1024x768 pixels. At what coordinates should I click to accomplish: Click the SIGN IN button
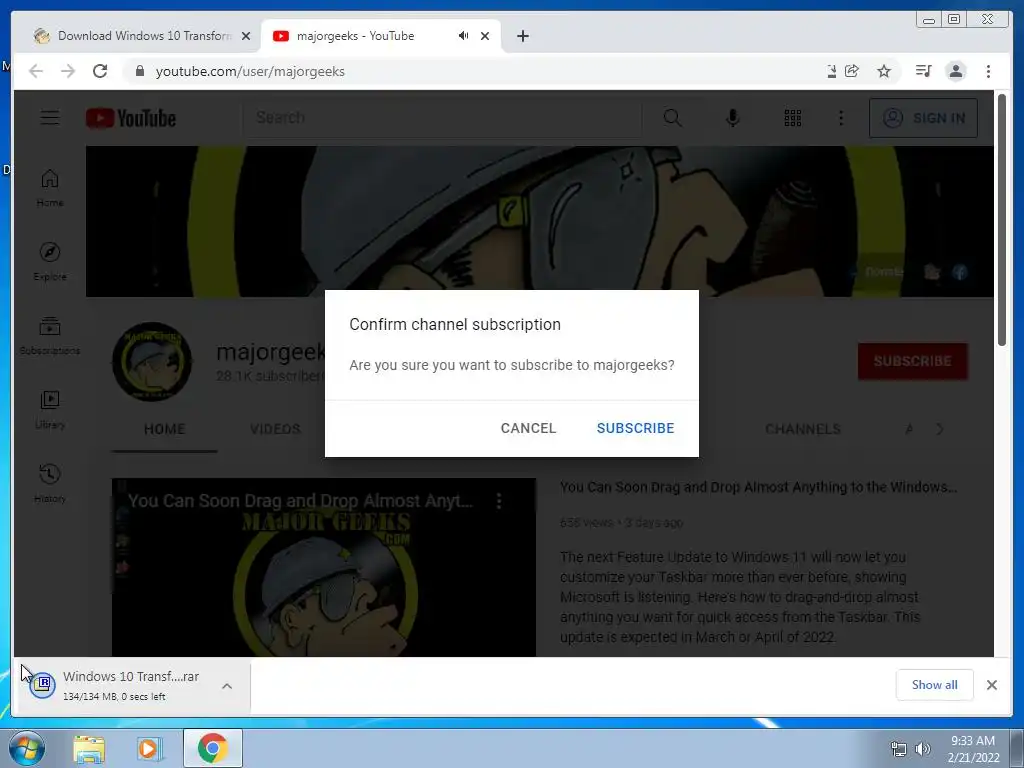[923, 118]
